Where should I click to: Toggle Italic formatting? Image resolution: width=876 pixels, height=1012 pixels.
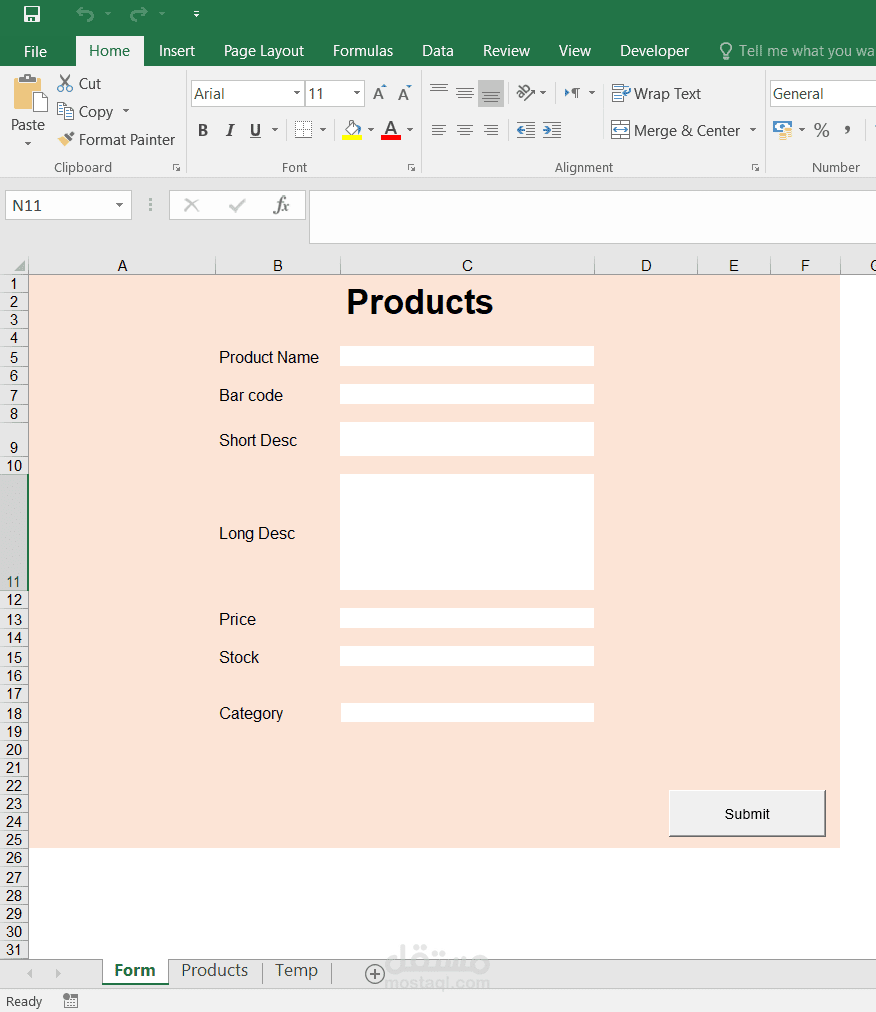[230, 130]
